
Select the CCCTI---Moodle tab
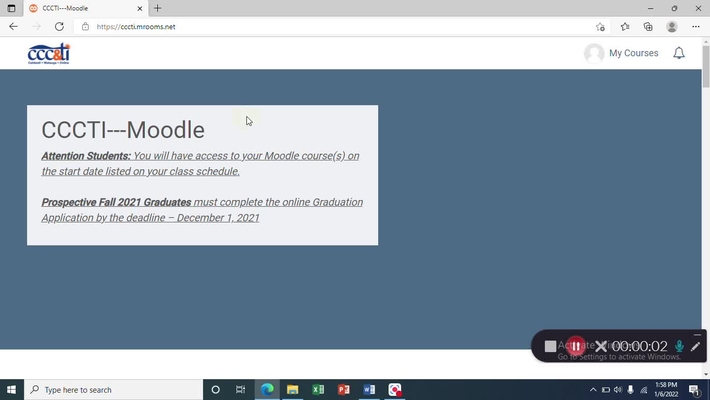[86, 8]
